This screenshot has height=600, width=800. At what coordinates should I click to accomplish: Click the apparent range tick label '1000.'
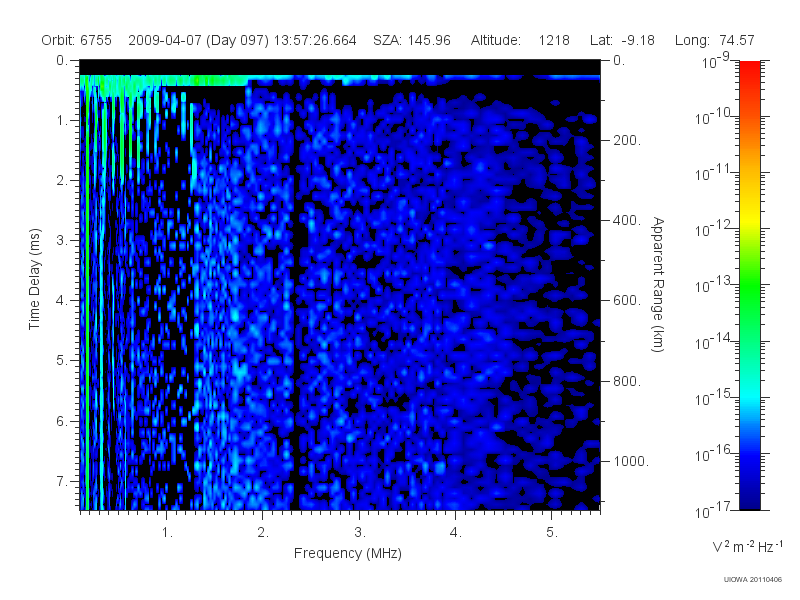(x=631, y=461)
